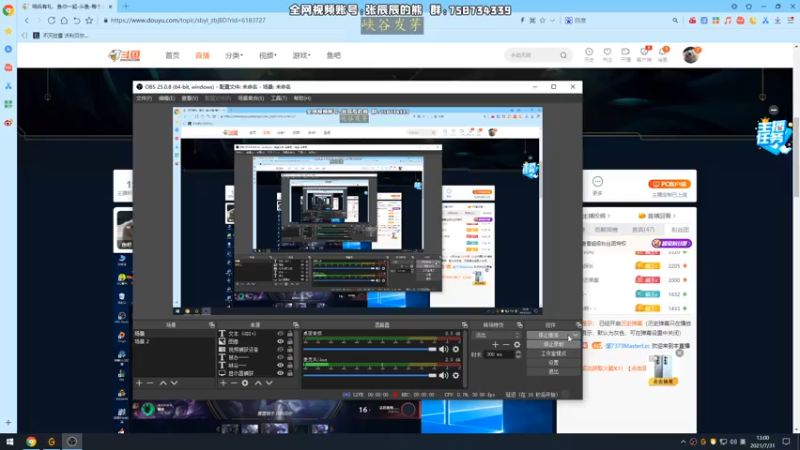Open Settings button in OBS controls

point(553,363)
